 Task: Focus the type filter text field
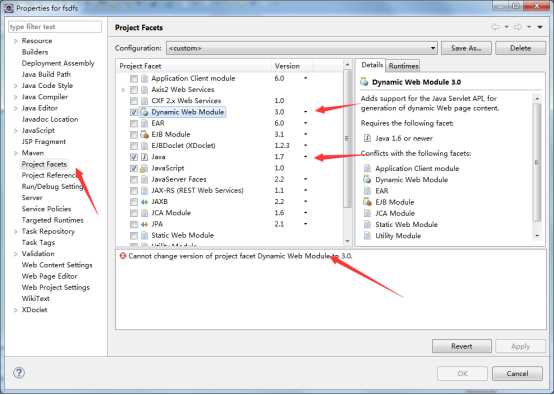(55, 27)
